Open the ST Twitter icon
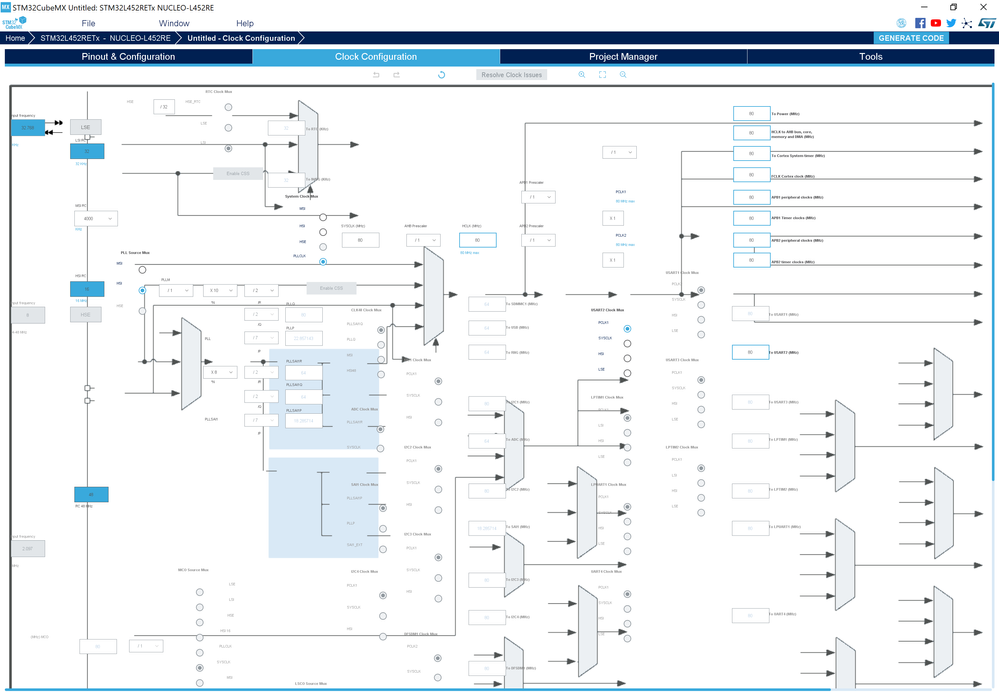This screenshot has height=696, width=999. coord(951,23)
